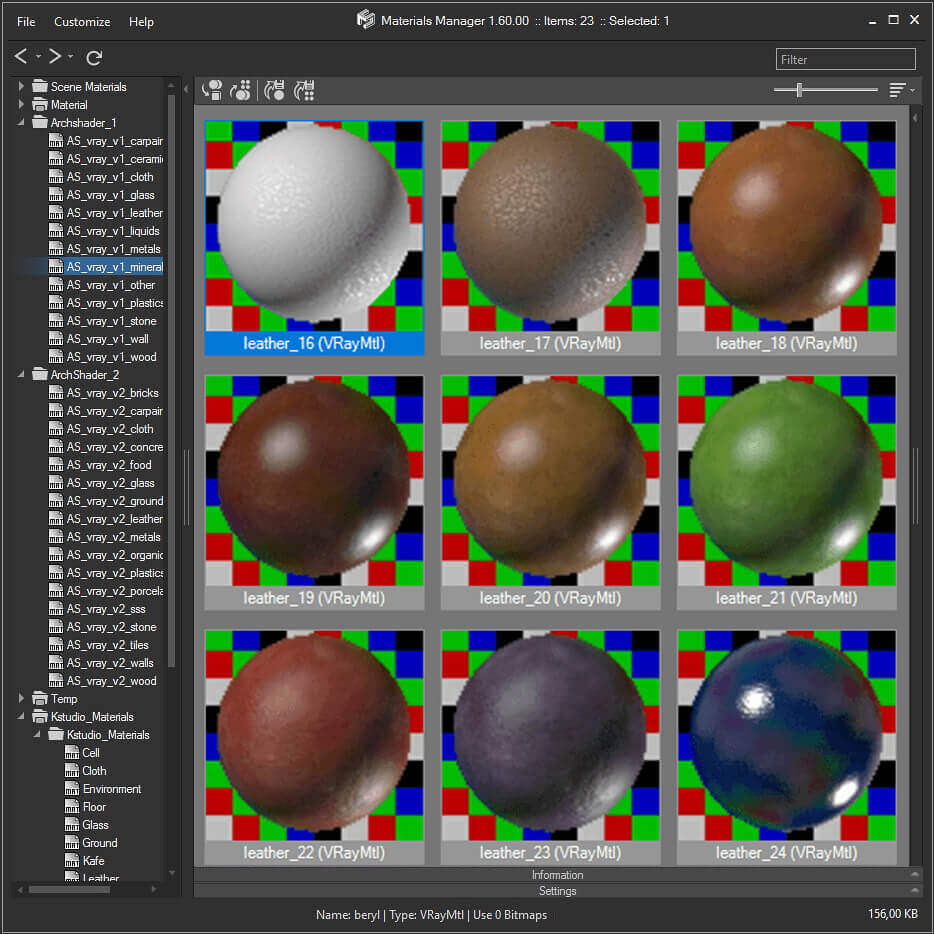Click in the Filter search field
This screenshot has height=934, width=934.
845,59
